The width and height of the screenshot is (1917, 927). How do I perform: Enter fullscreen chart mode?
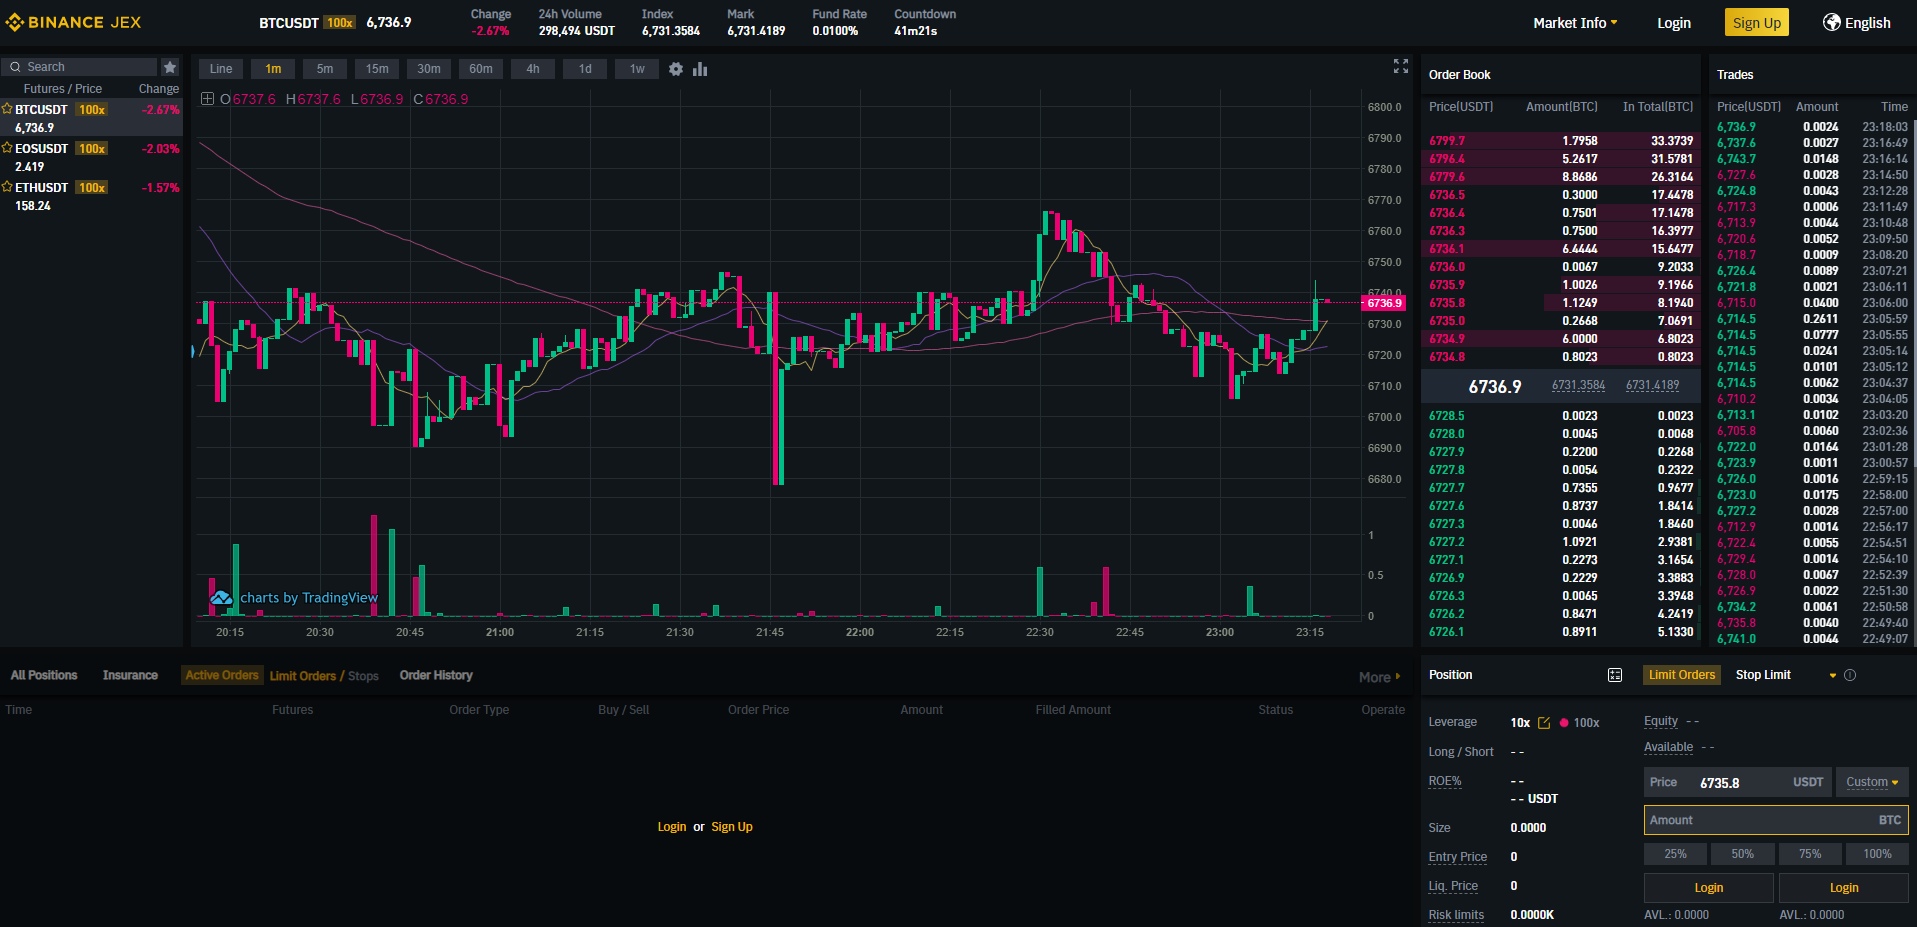point(1401,66)
